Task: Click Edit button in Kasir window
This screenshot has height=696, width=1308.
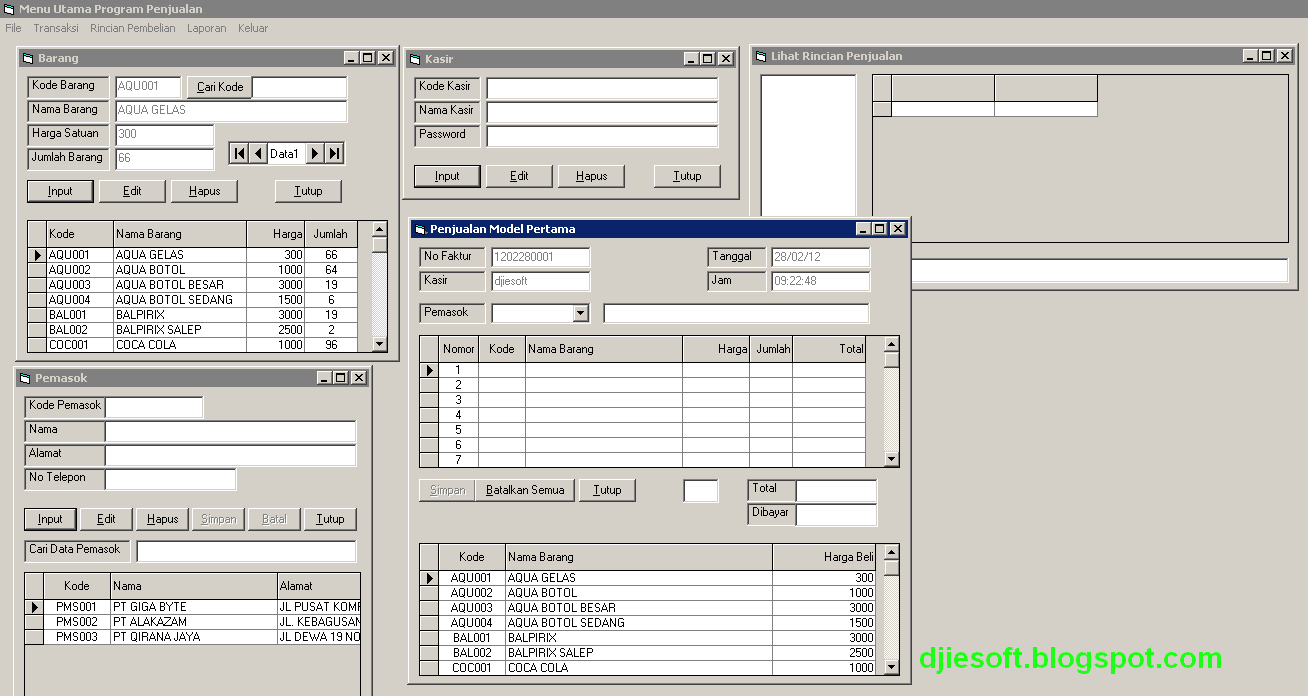Action: point(519,176)
